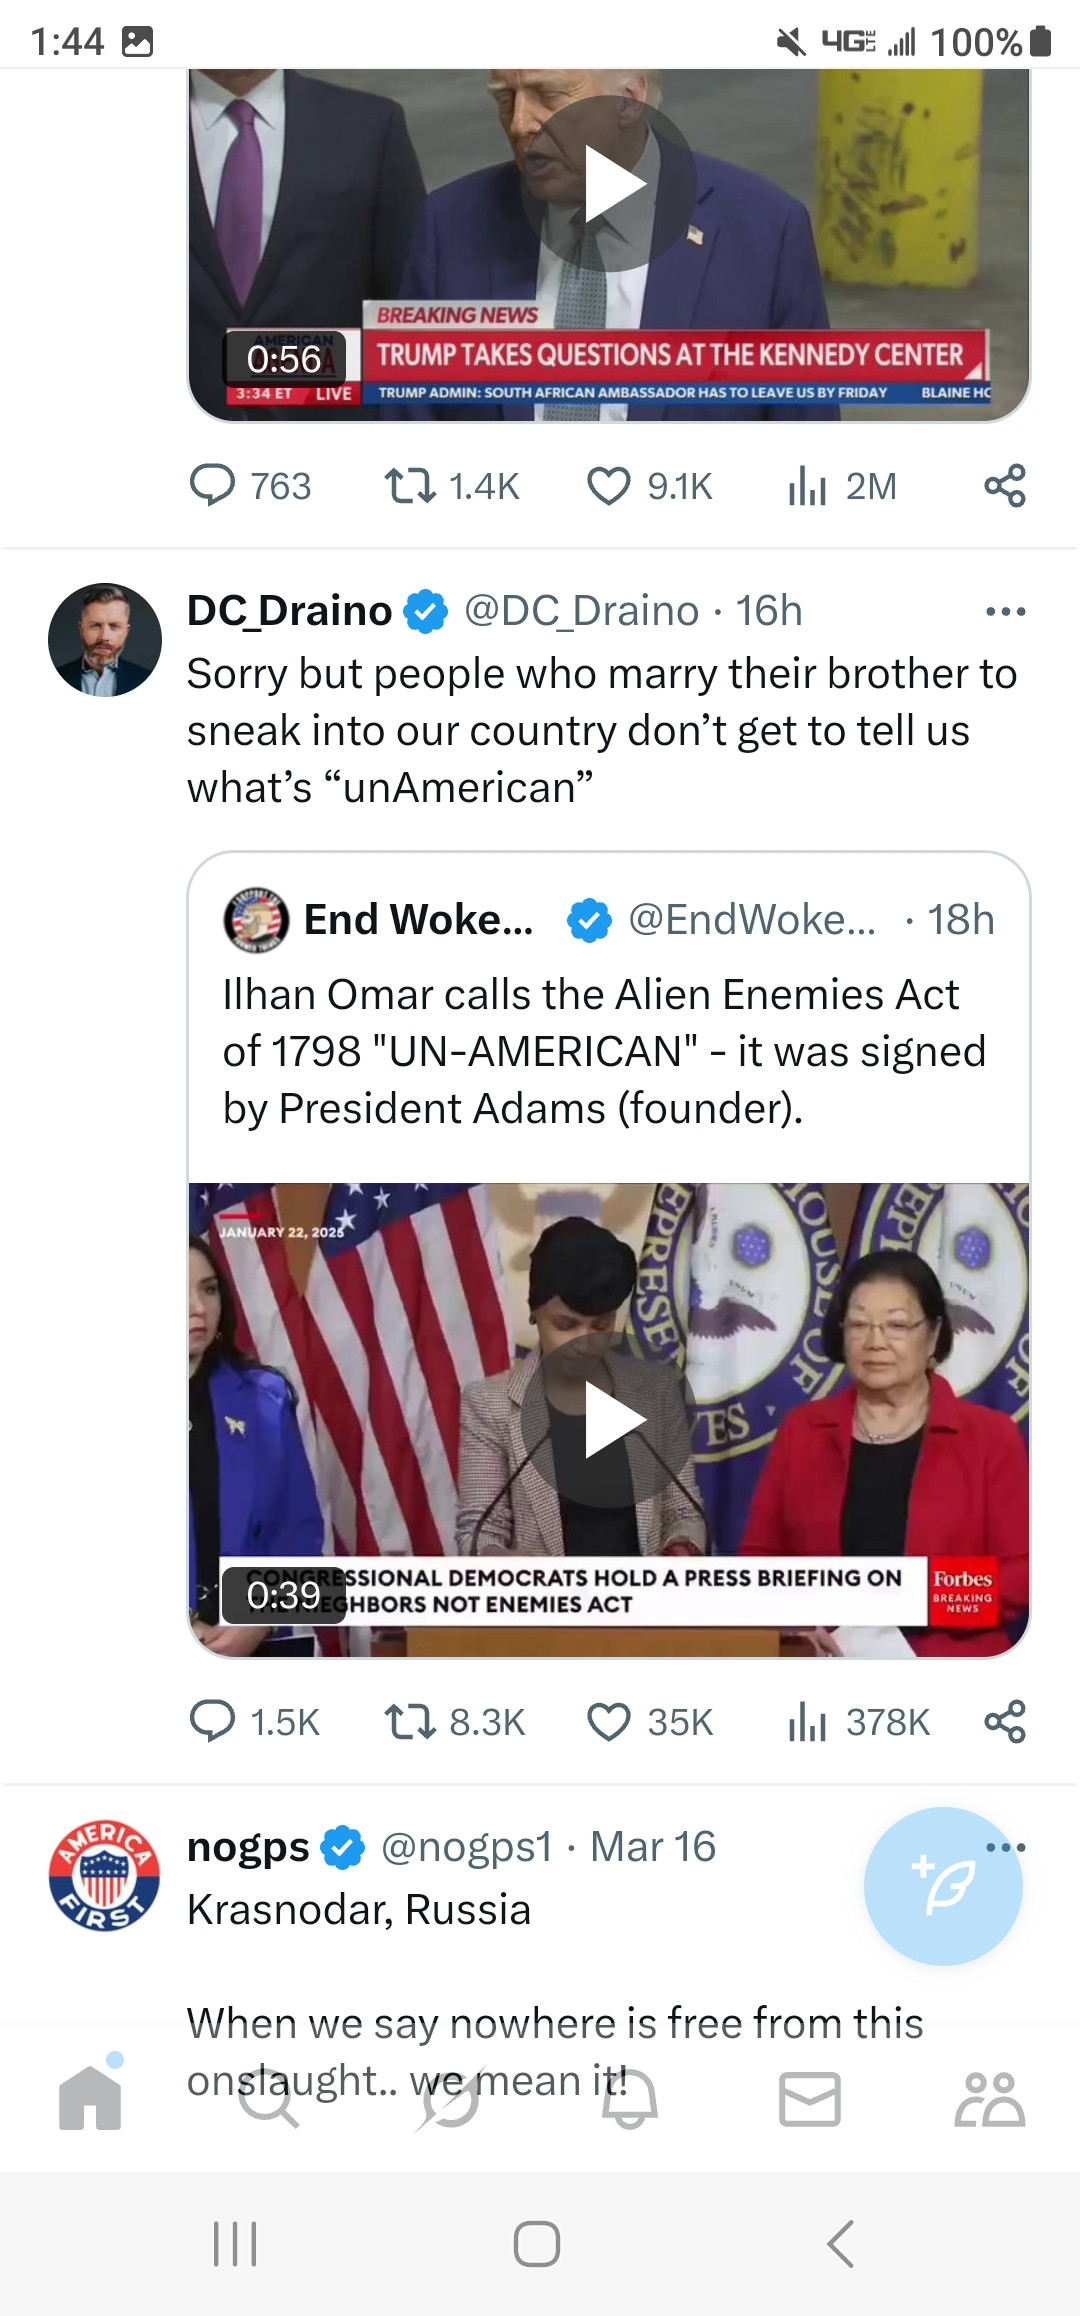Open the Communities people icon

coord(989,2098)
